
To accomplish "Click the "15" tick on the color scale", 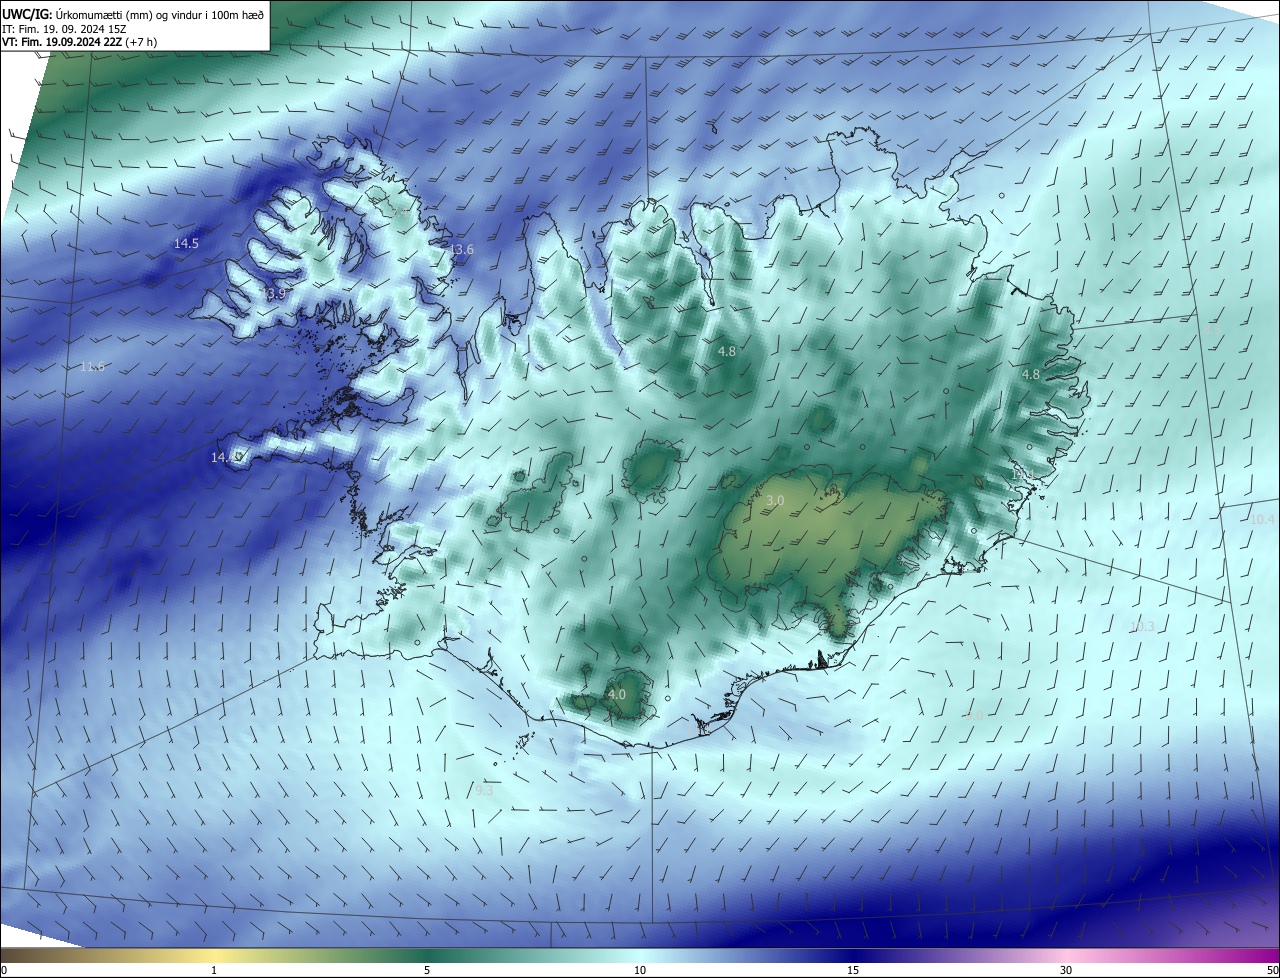I will [x=853, y=970].
